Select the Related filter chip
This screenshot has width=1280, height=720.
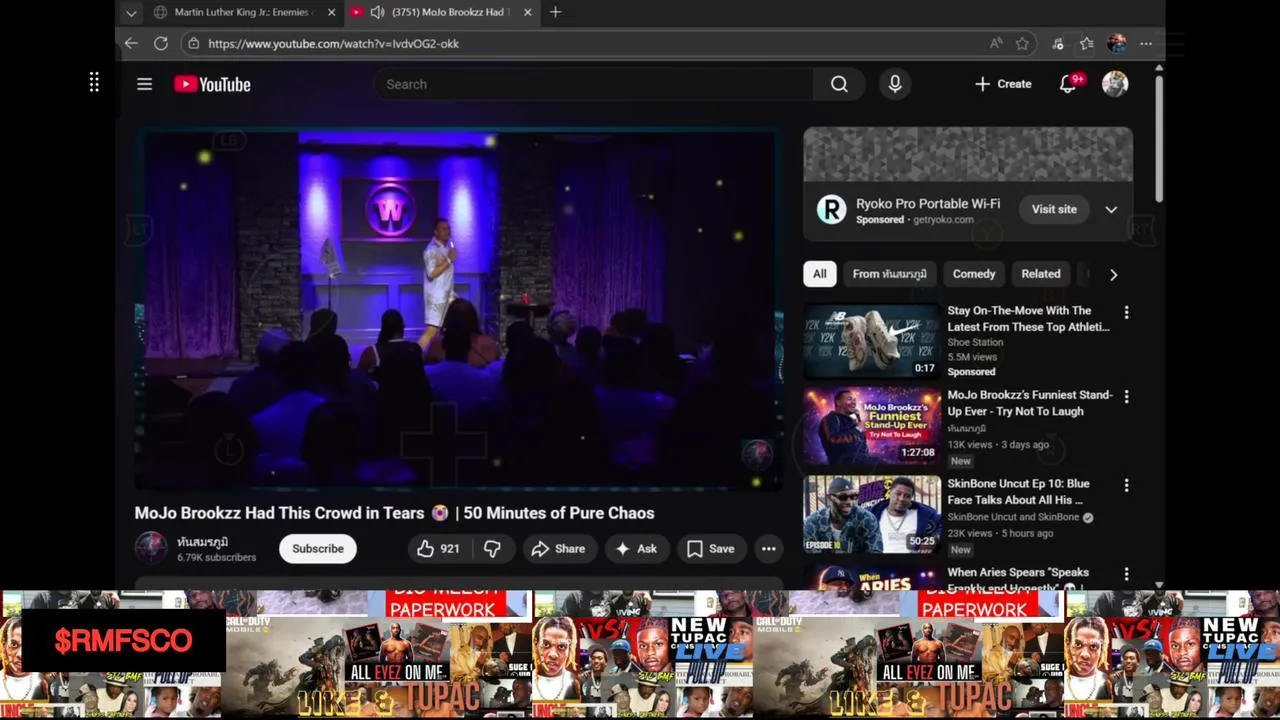tap(1041, 274)
